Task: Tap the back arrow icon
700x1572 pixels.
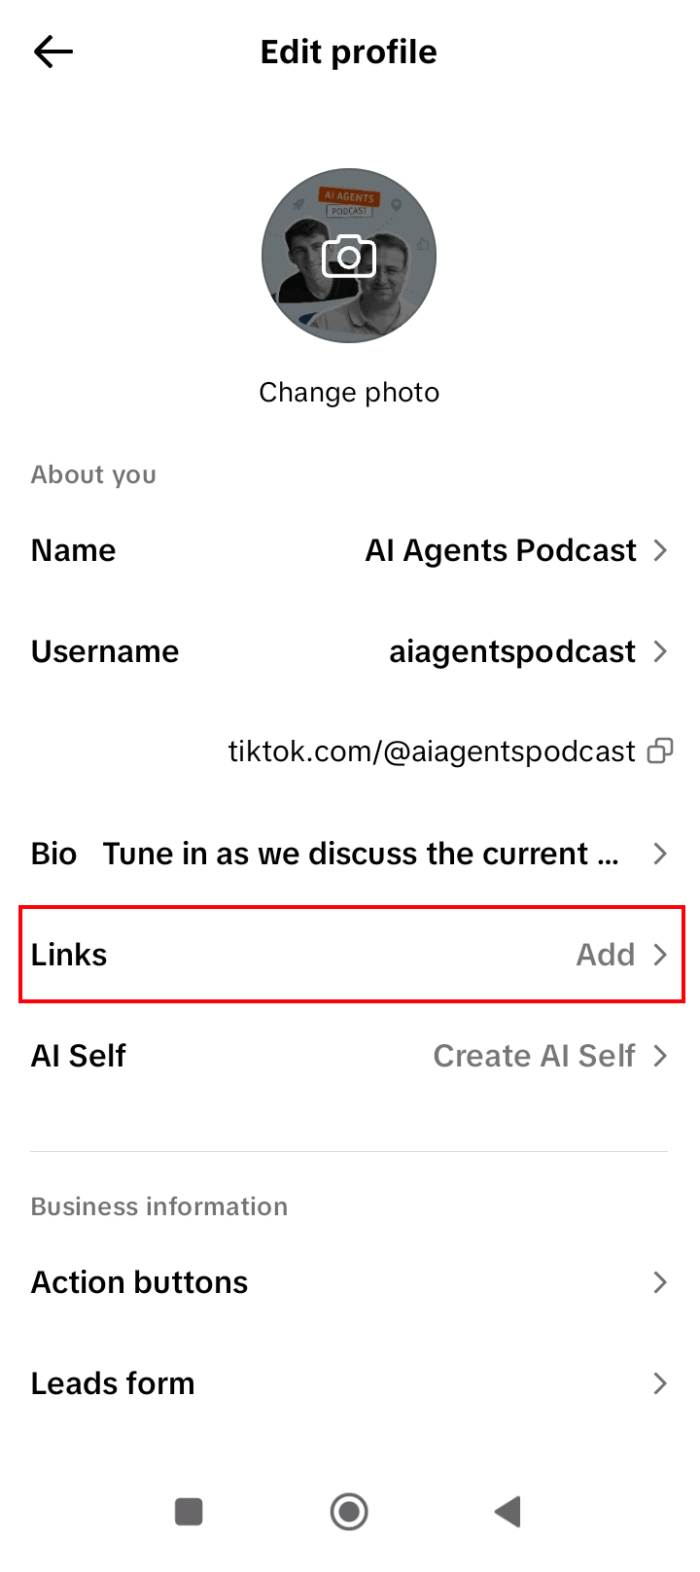Action: (x=53, y=52)
